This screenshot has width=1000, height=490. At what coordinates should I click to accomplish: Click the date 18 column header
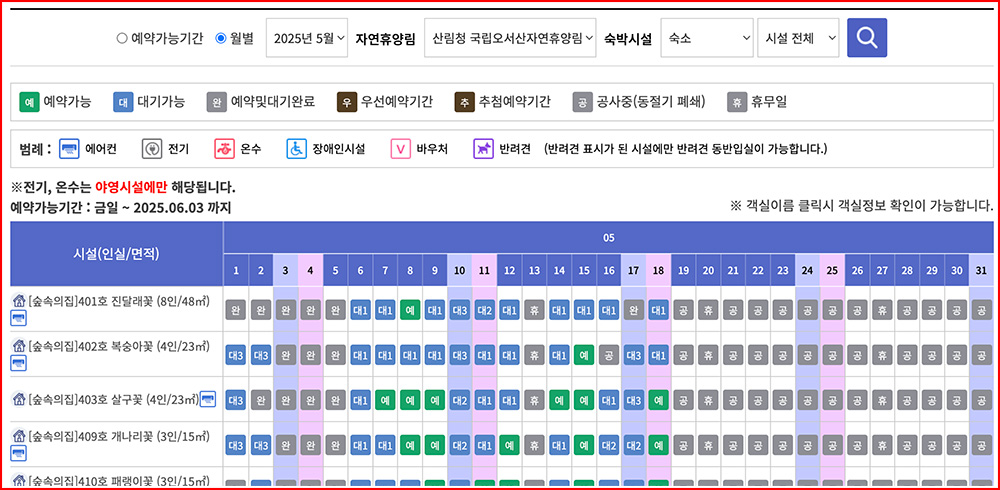click(659, 270)
